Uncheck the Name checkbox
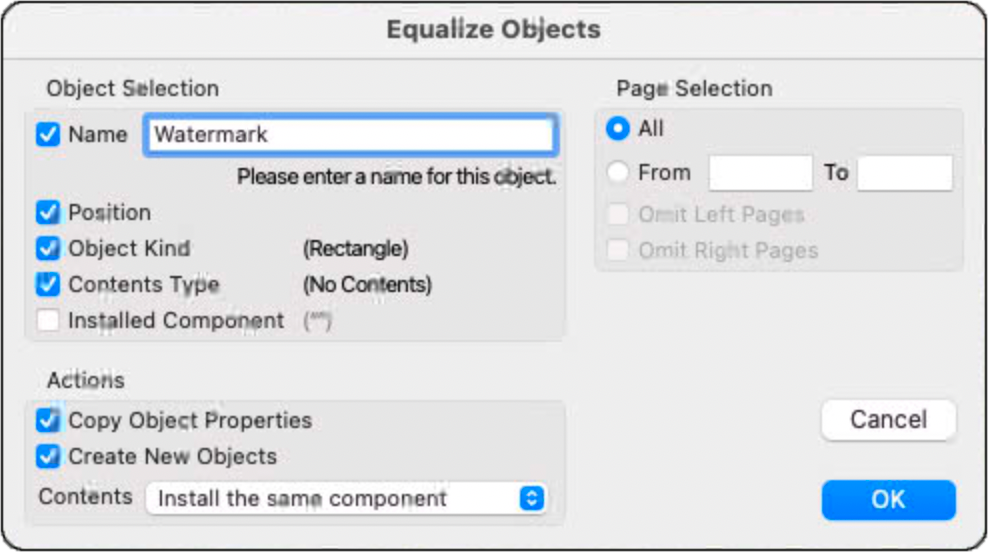992x552 pixels. click(48, 134)
